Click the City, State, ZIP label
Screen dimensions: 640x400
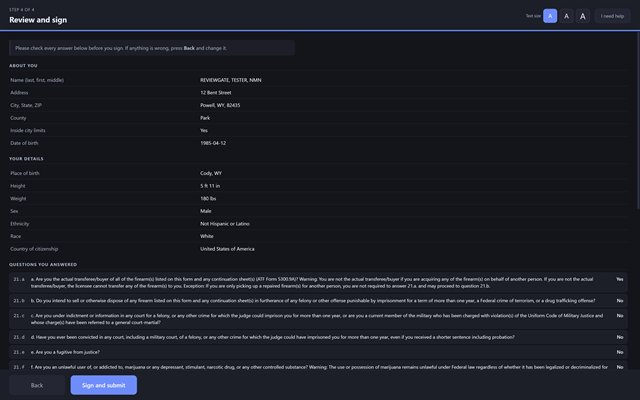coord(26,105)
